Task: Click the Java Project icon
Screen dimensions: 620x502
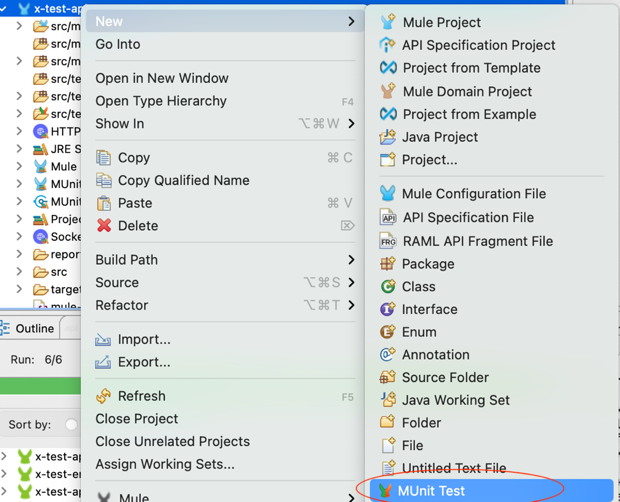Action: tap(388, 137)
